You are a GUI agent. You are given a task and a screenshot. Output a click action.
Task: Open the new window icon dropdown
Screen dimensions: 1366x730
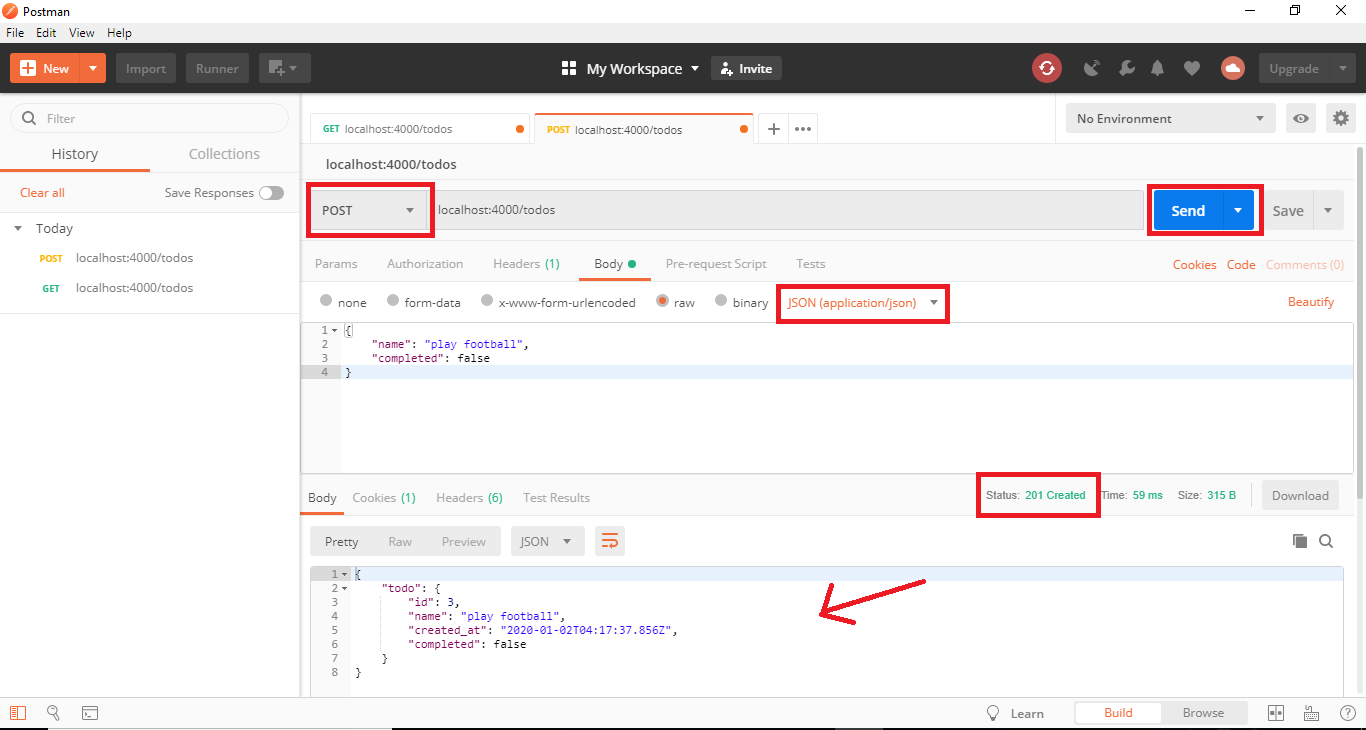(x=285, y=68)
